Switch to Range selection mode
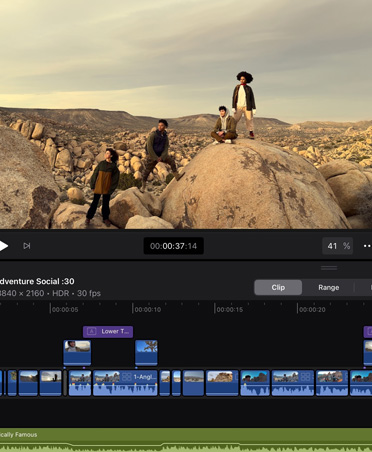This screenshot has width=372, height=452. (x=328, y=287)
